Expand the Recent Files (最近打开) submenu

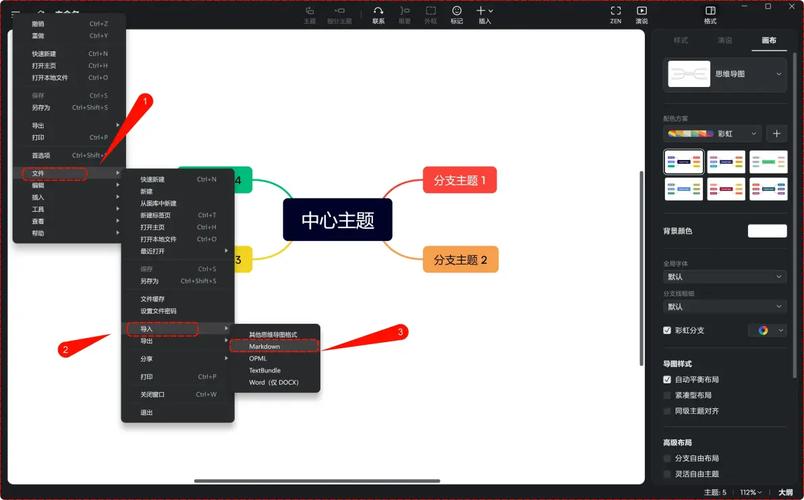tap(177, 251)
